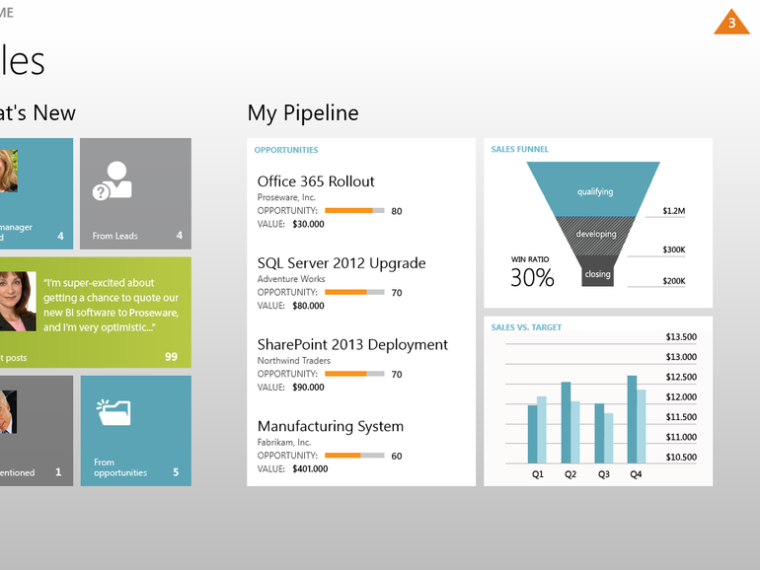Click the closing funnel segment
This screenshot has height=570, width=760.
[x=597, y=273]
